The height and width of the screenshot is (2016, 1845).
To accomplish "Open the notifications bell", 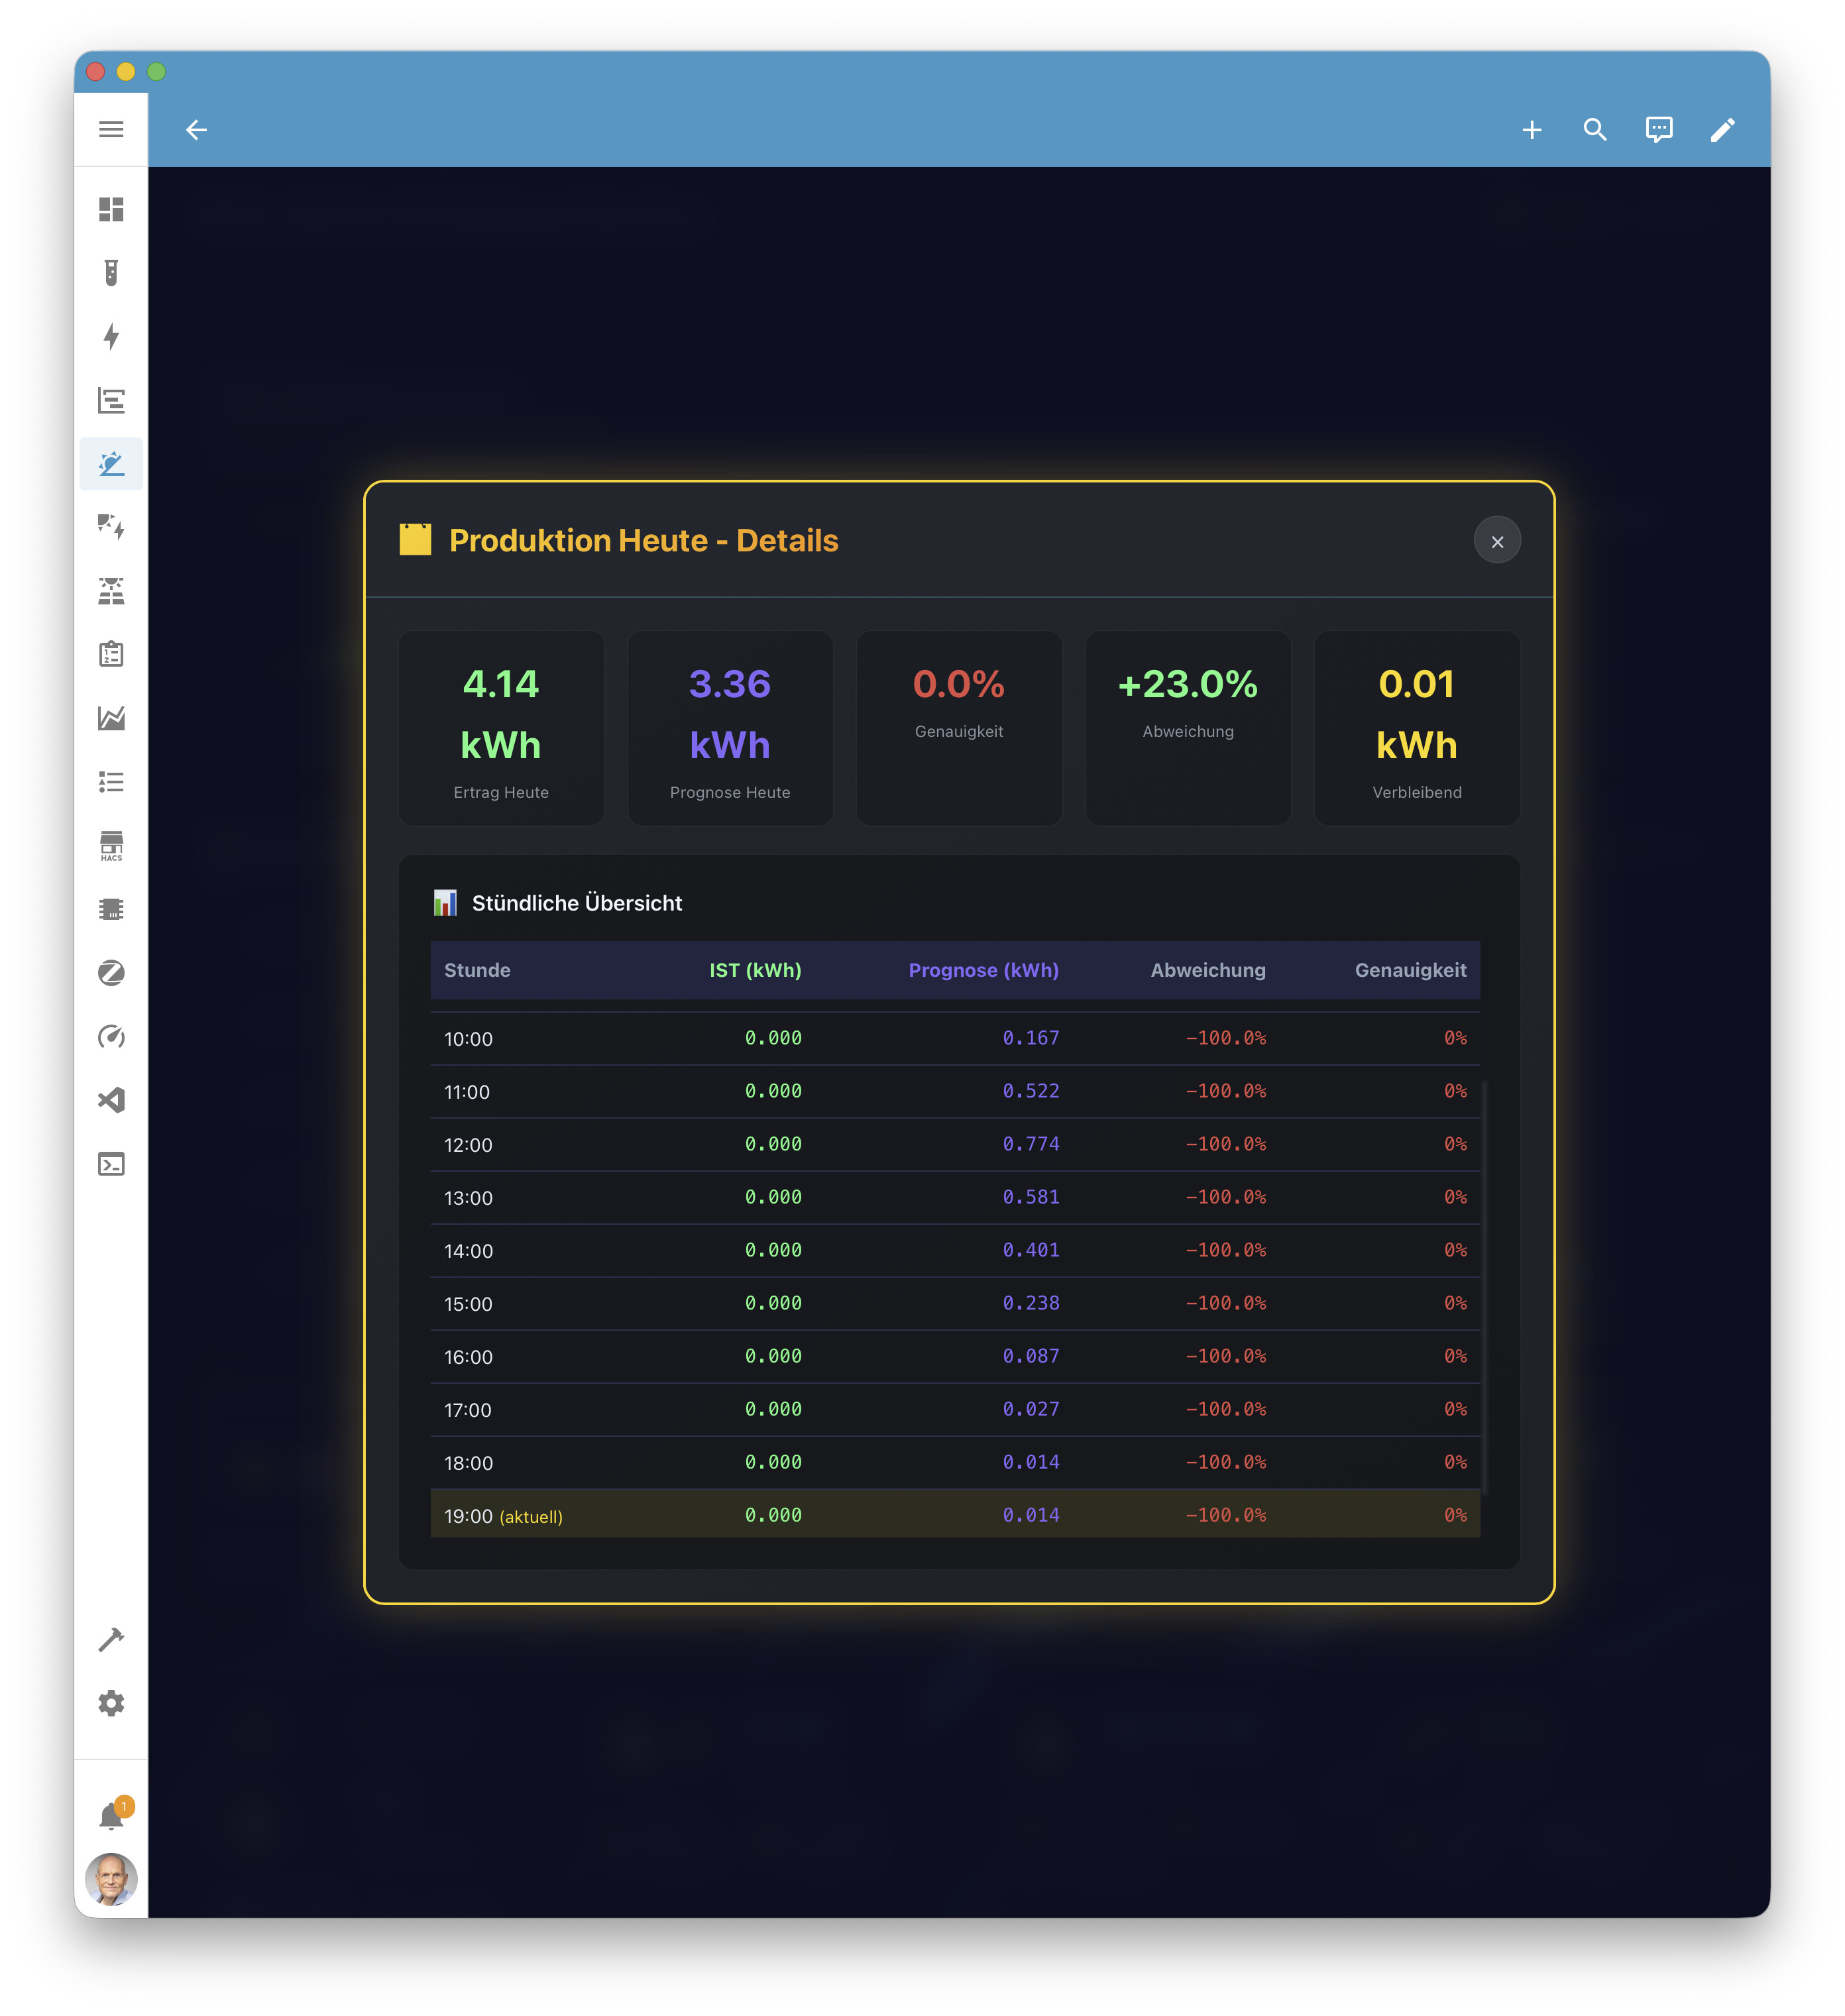I will coord(111,1815).
